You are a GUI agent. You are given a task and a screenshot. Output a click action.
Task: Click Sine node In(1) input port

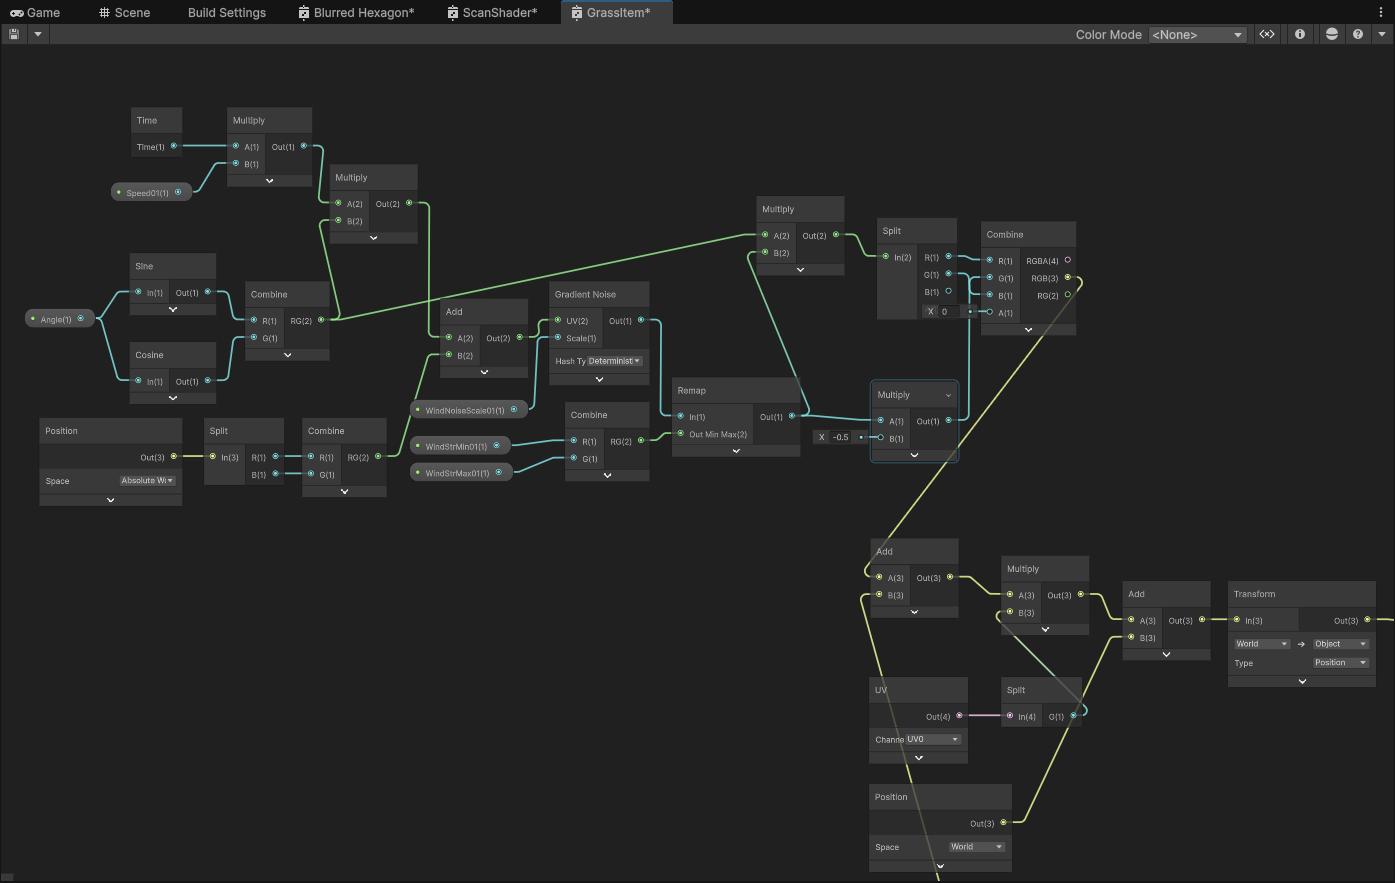point(138,292)
